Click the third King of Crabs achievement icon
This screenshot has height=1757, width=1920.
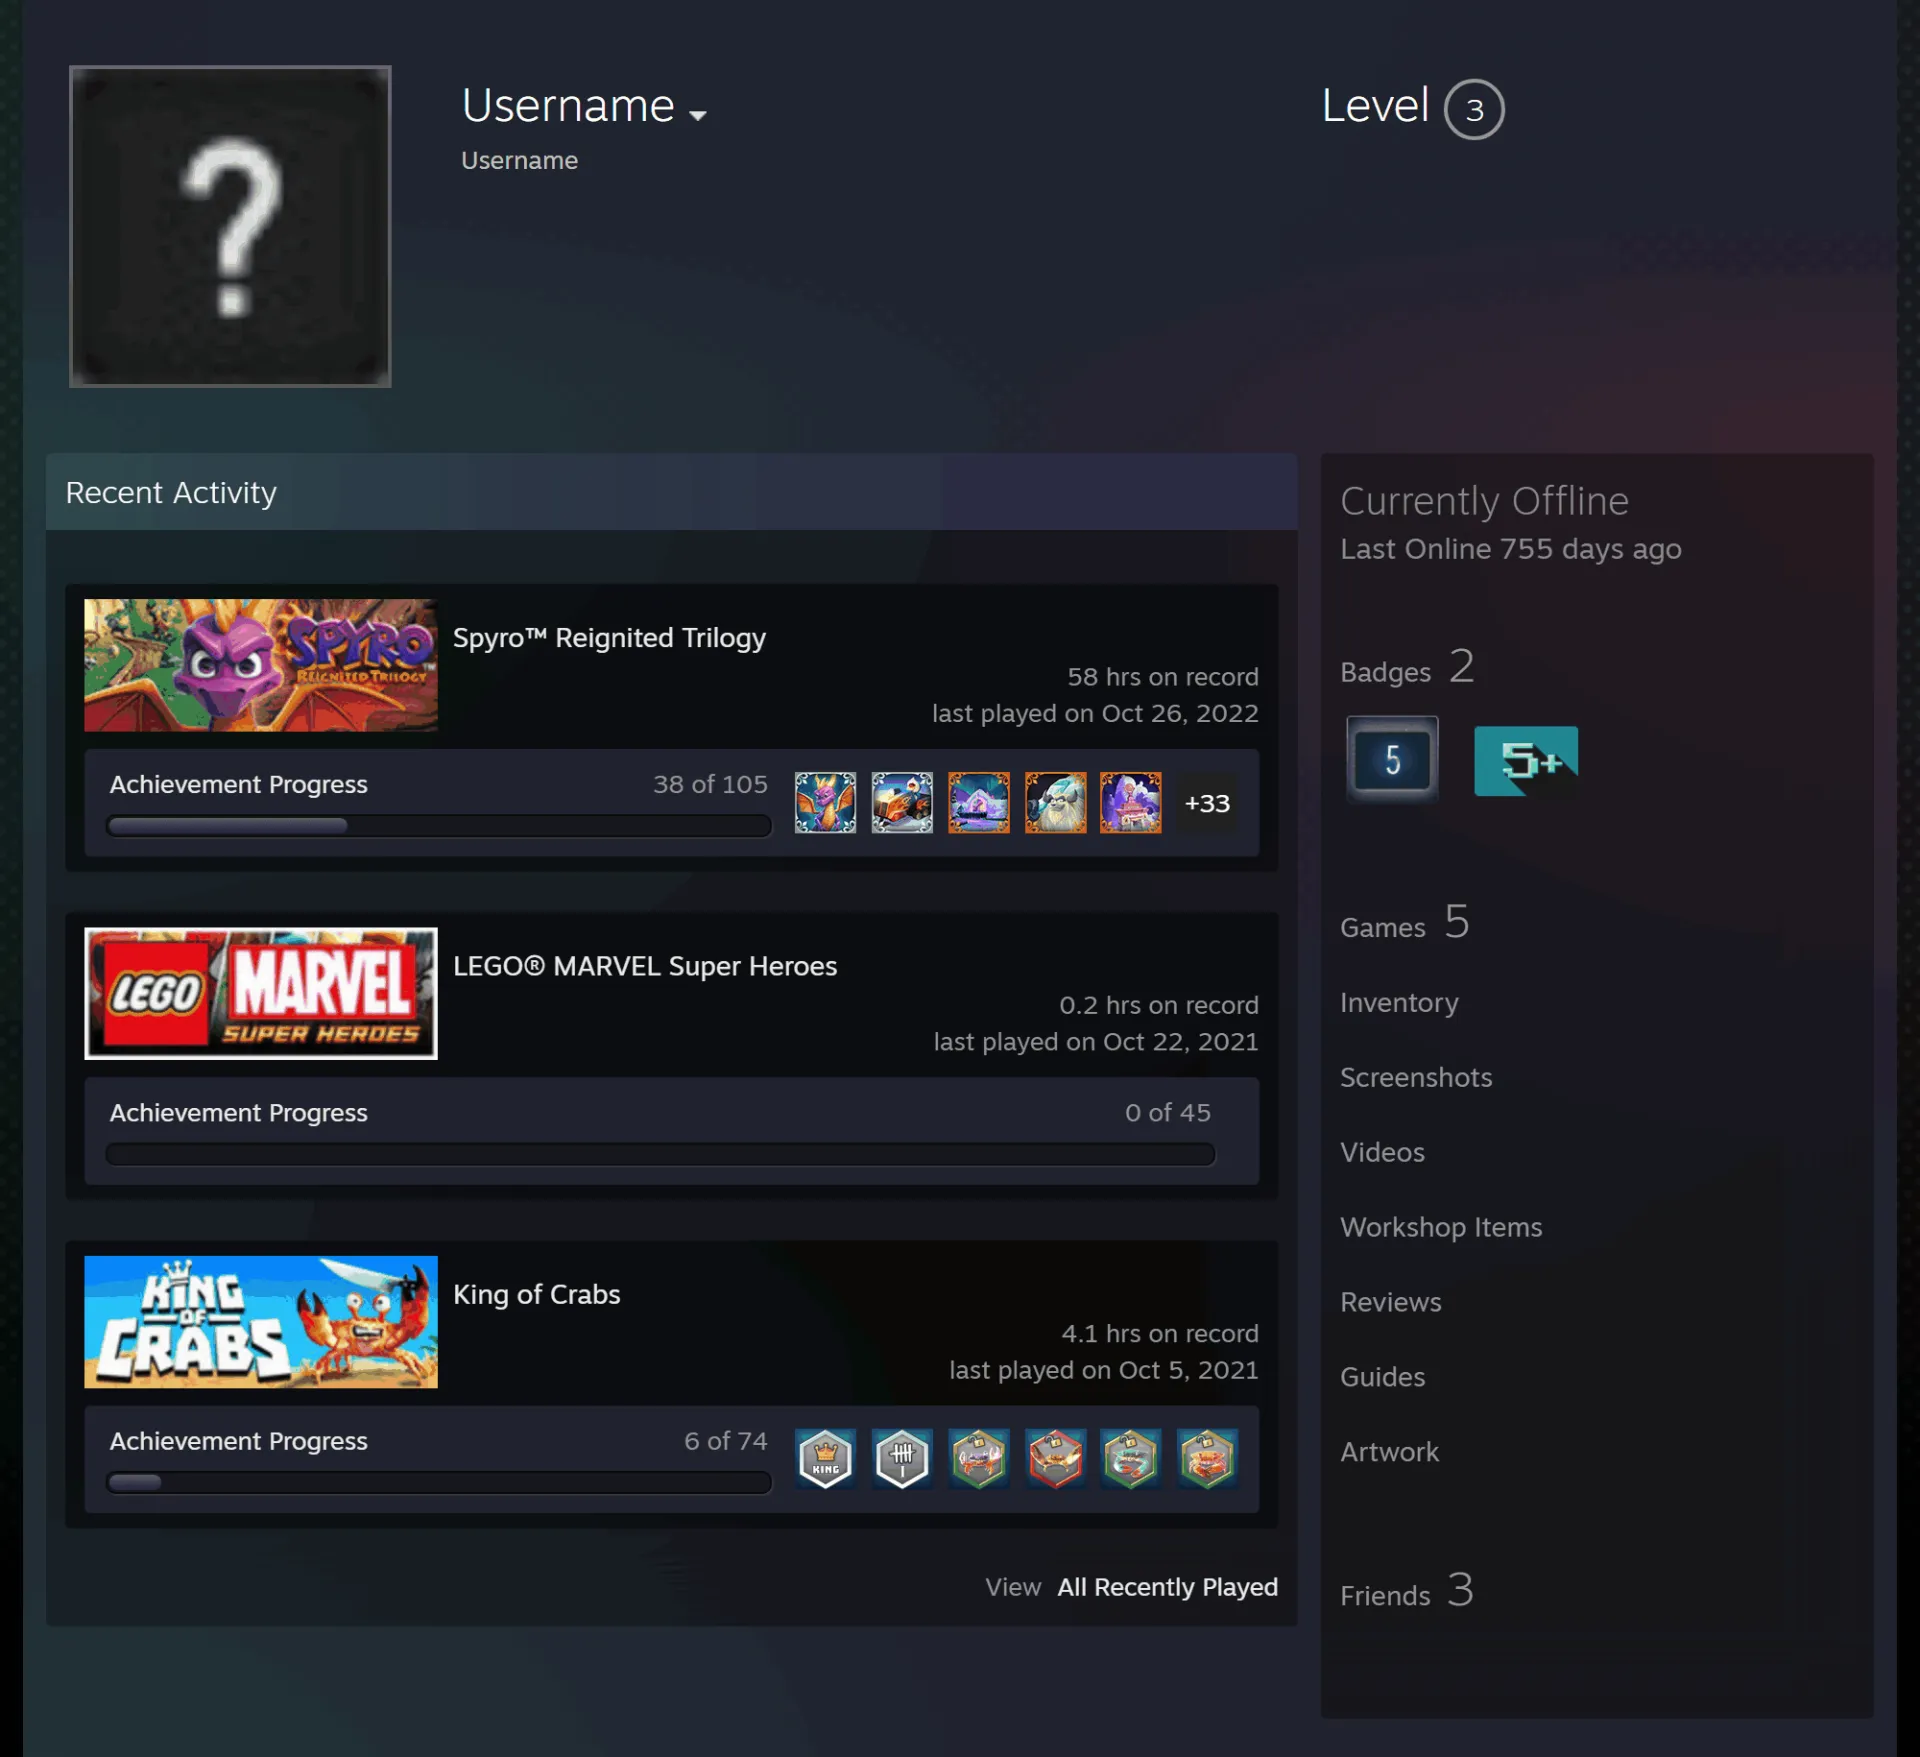coord(979,1459)
